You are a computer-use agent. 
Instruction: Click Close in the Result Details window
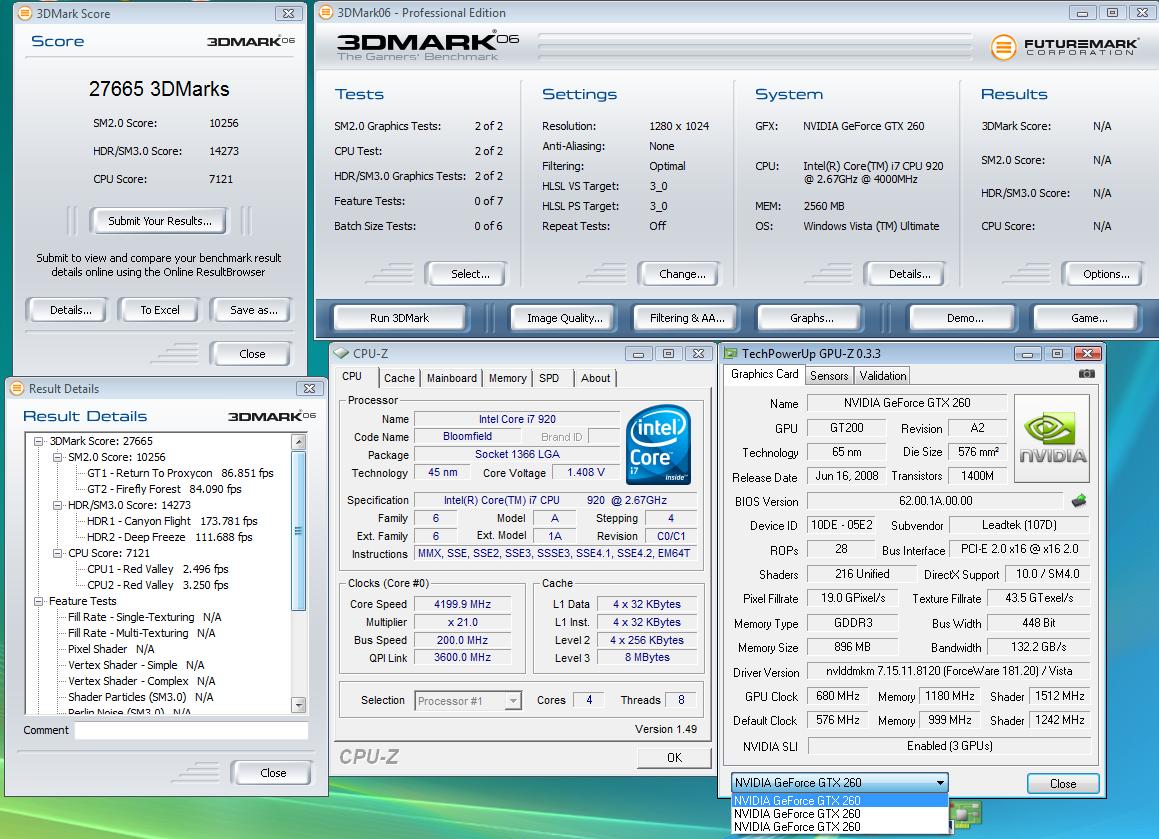point(273,772)
